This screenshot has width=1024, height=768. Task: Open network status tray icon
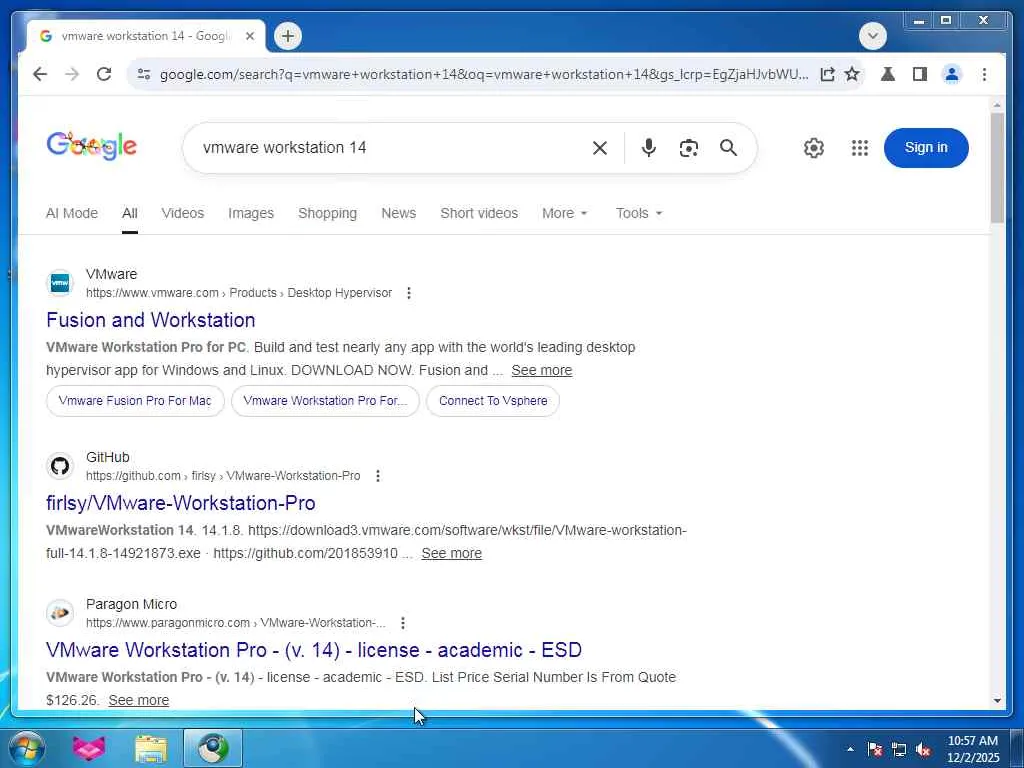[899, 750]
